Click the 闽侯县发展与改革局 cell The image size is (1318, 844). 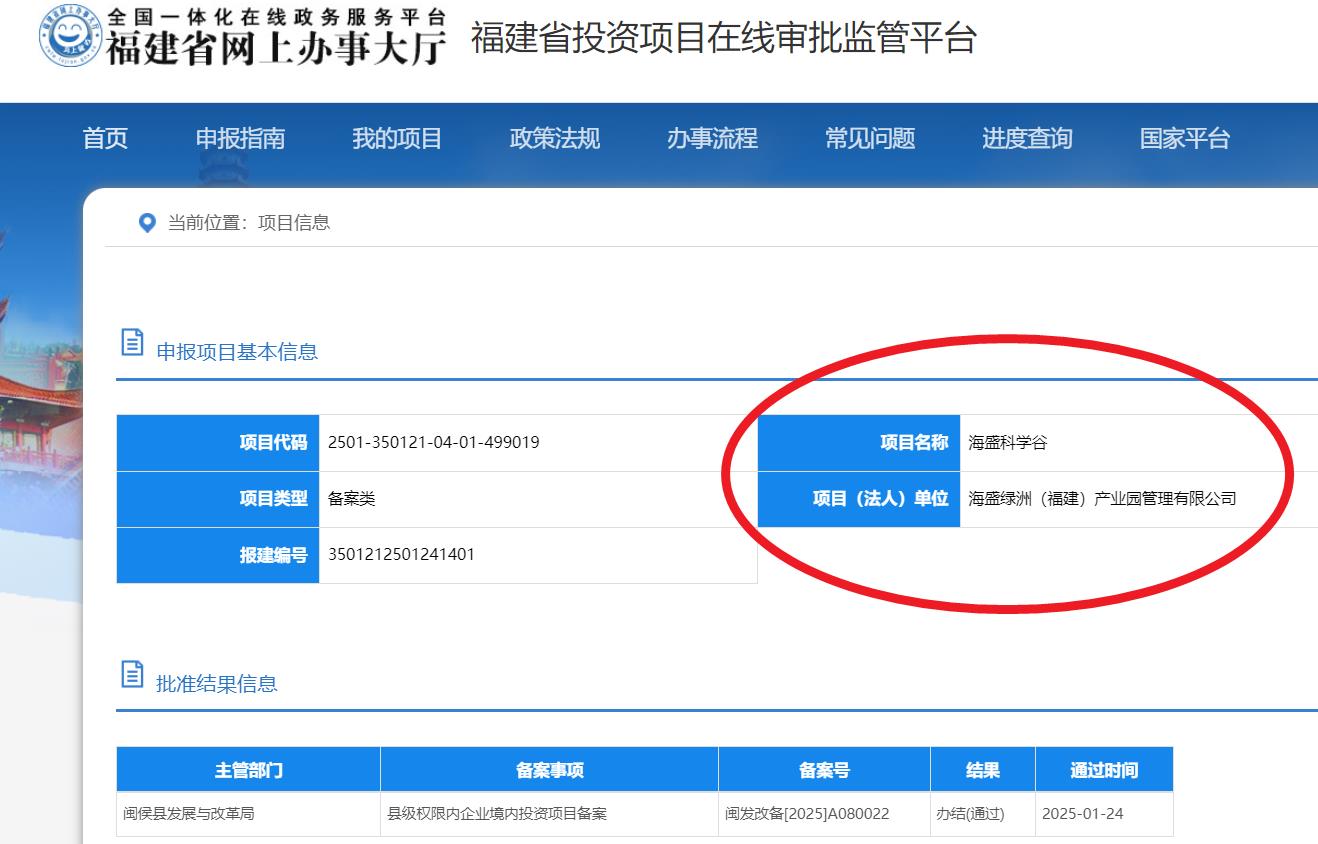pyautogui.click(x=248, y=814)
